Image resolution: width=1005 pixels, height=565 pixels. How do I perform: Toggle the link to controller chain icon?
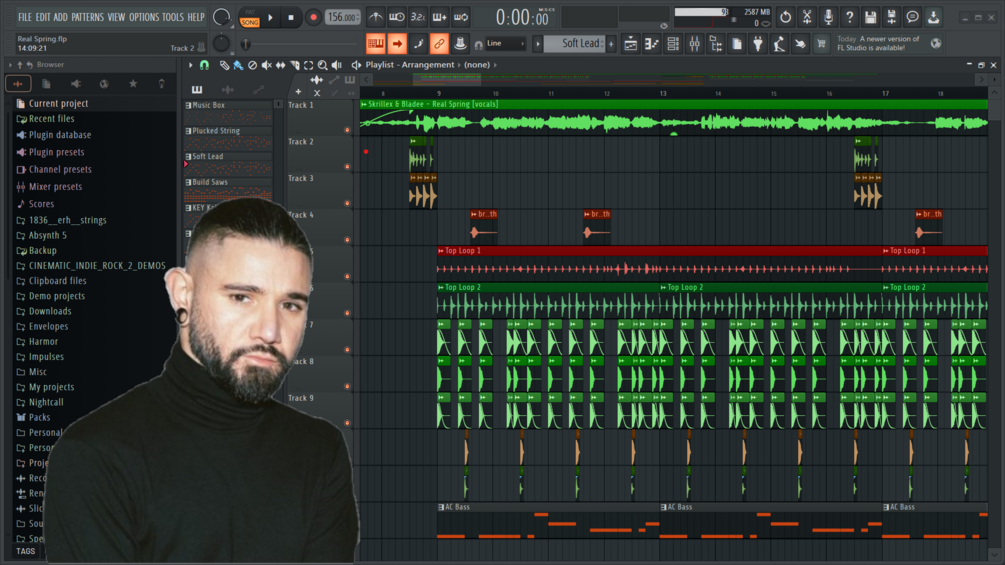point(439,44)
